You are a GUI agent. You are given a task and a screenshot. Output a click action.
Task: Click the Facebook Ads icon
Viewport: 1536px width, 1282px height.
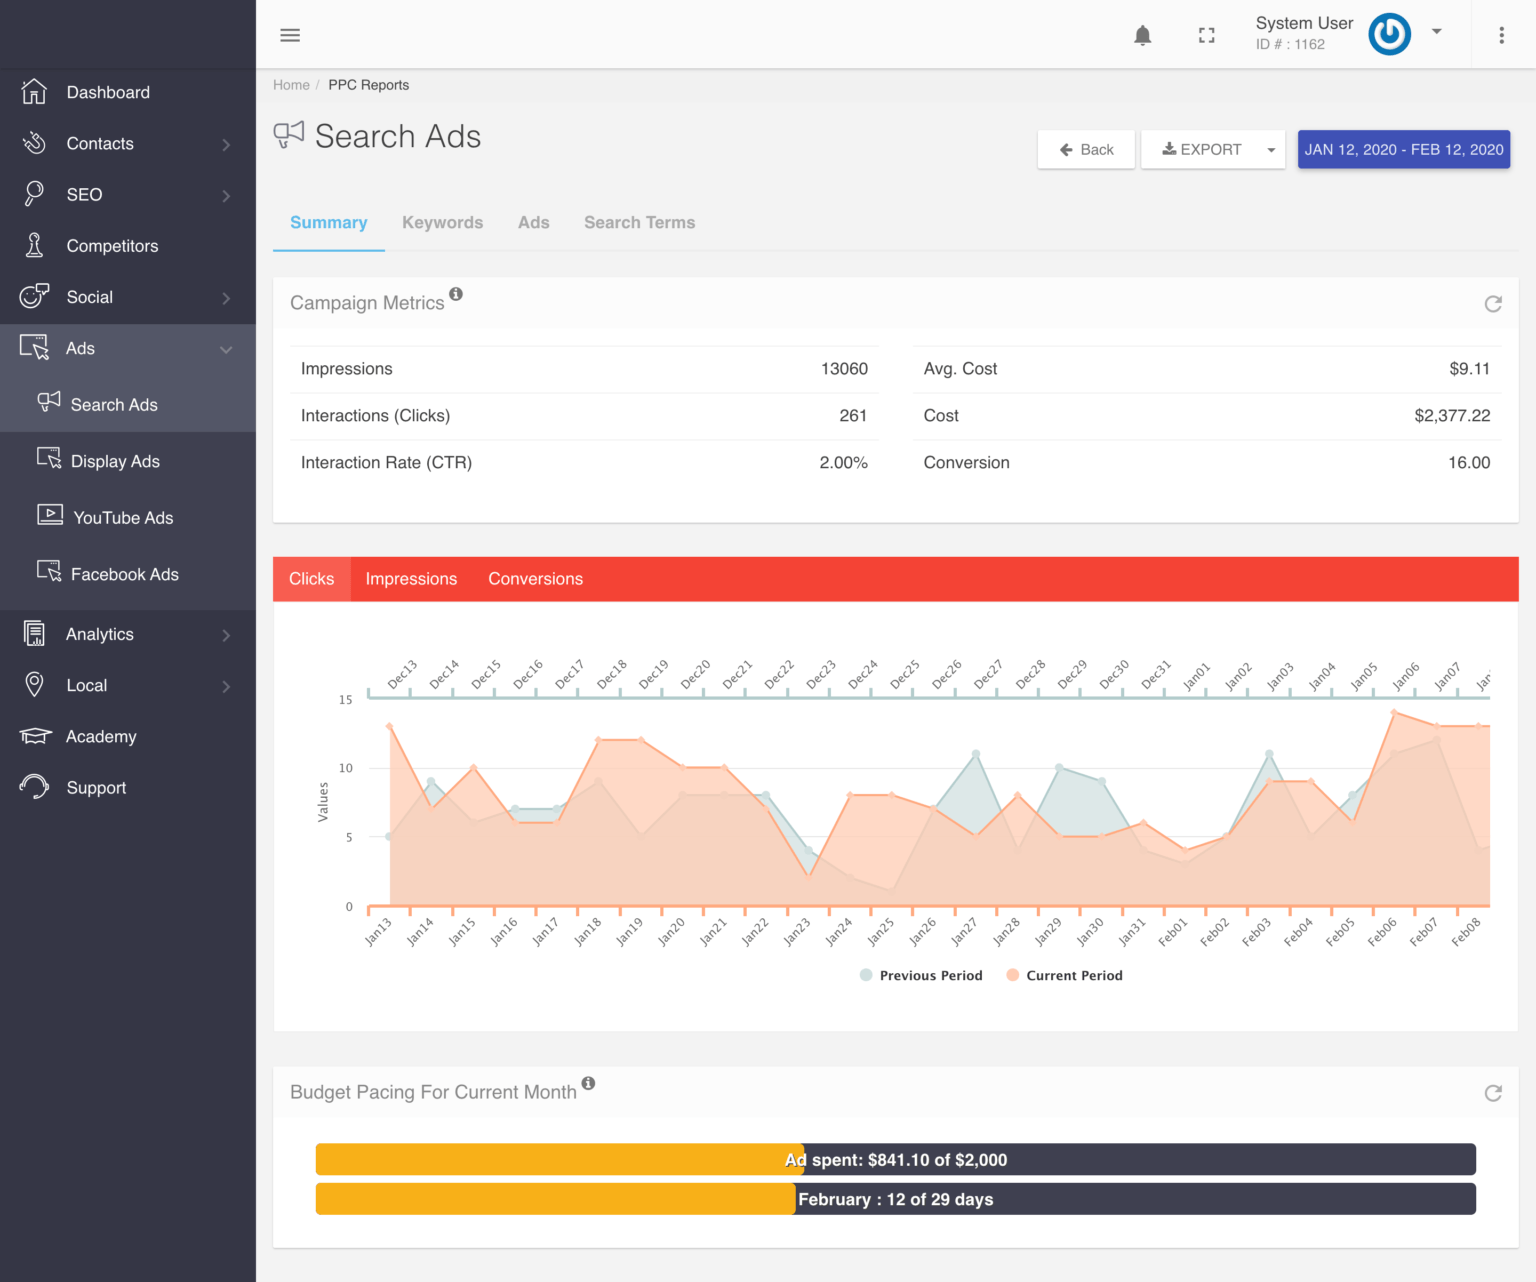point(49,571)
